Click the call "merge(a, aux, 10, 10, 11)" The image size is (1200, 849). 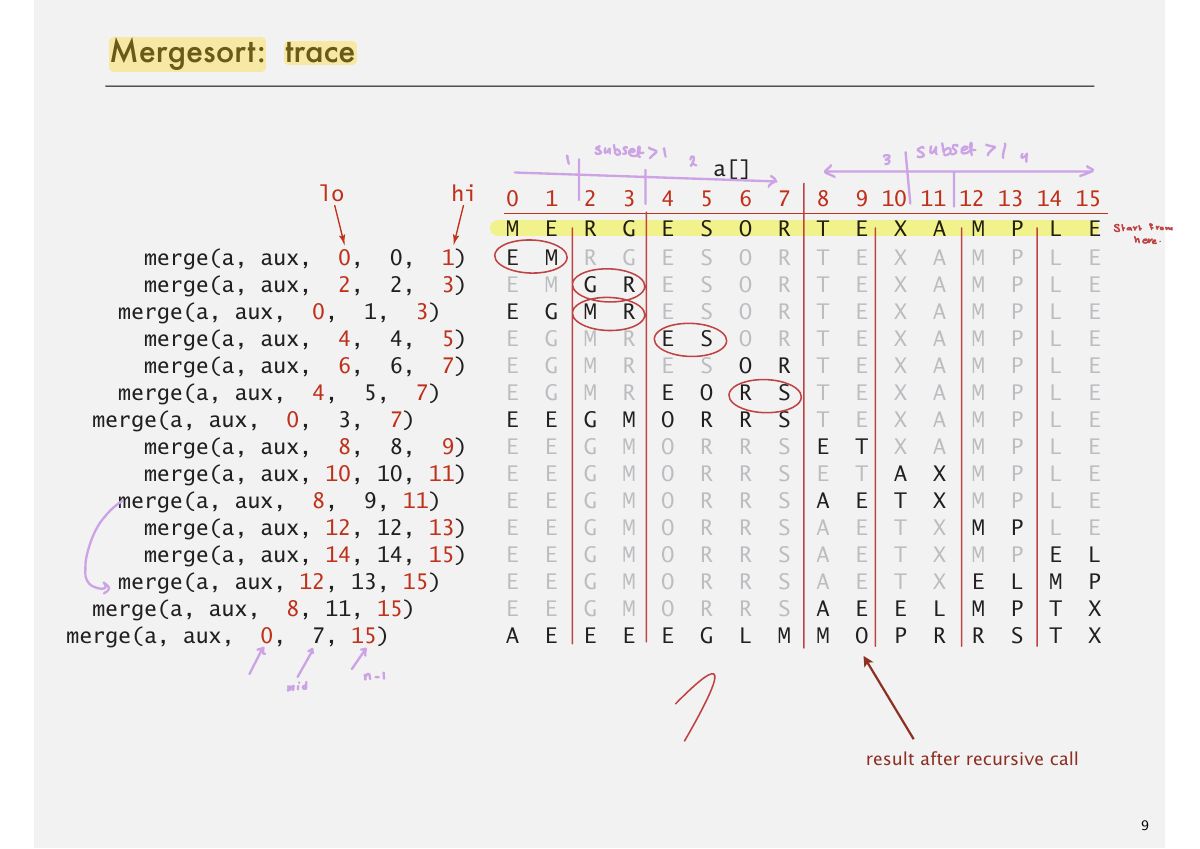tap(305, 474)
